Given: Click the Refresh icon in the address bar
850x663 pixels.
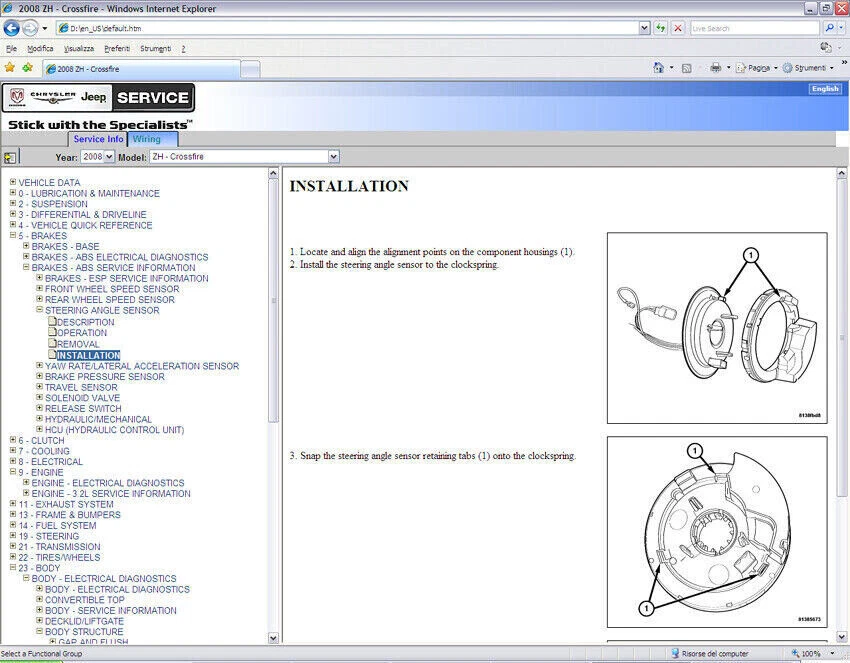Looking at the screenshot, I should pyautogui.click(x=661, y=28).
